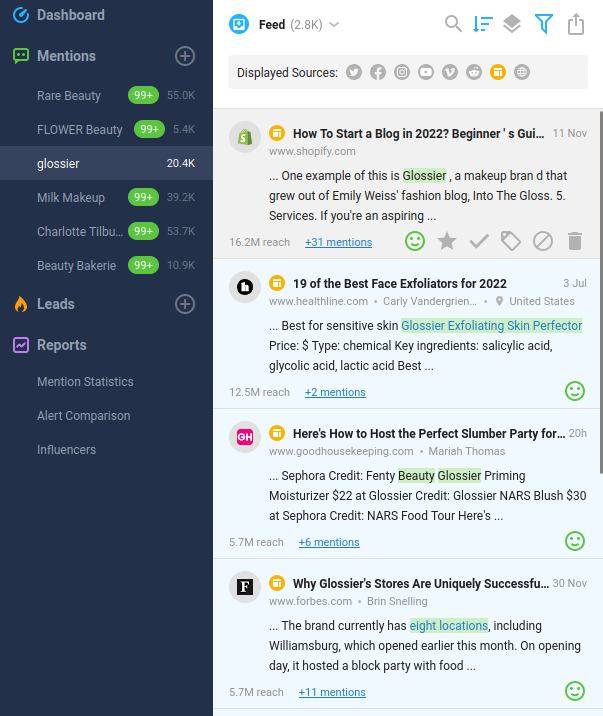Toggle the Twitter source filter
This screenshot has width=603, height=716.
pyautogui.click(x=354, y=72)
